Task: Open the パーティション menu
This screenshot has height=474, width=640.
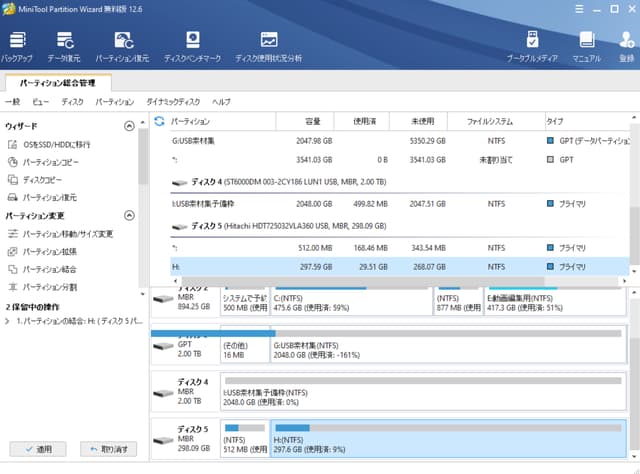Action: click(x=115, y=102)
